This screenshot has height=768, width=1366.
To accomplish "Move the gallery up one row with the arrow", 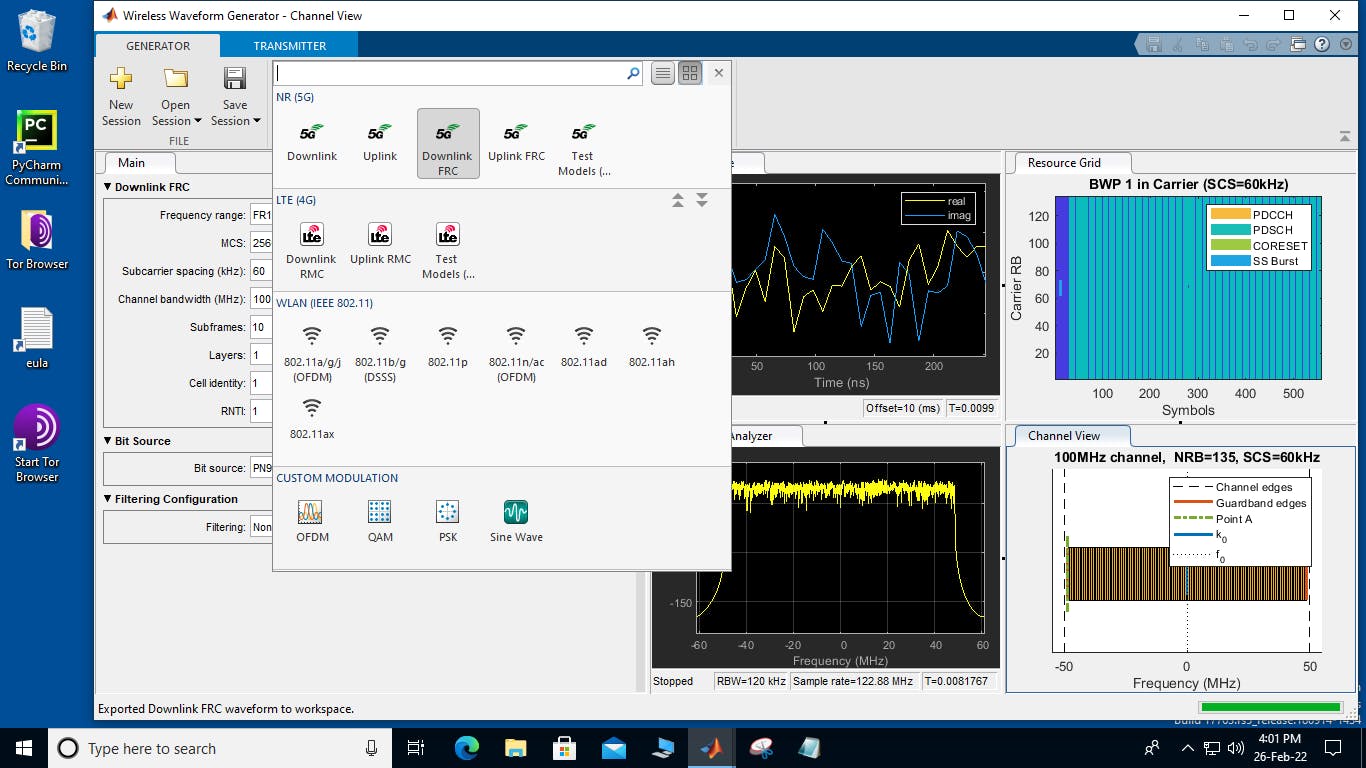I will [x=678, y=201].
